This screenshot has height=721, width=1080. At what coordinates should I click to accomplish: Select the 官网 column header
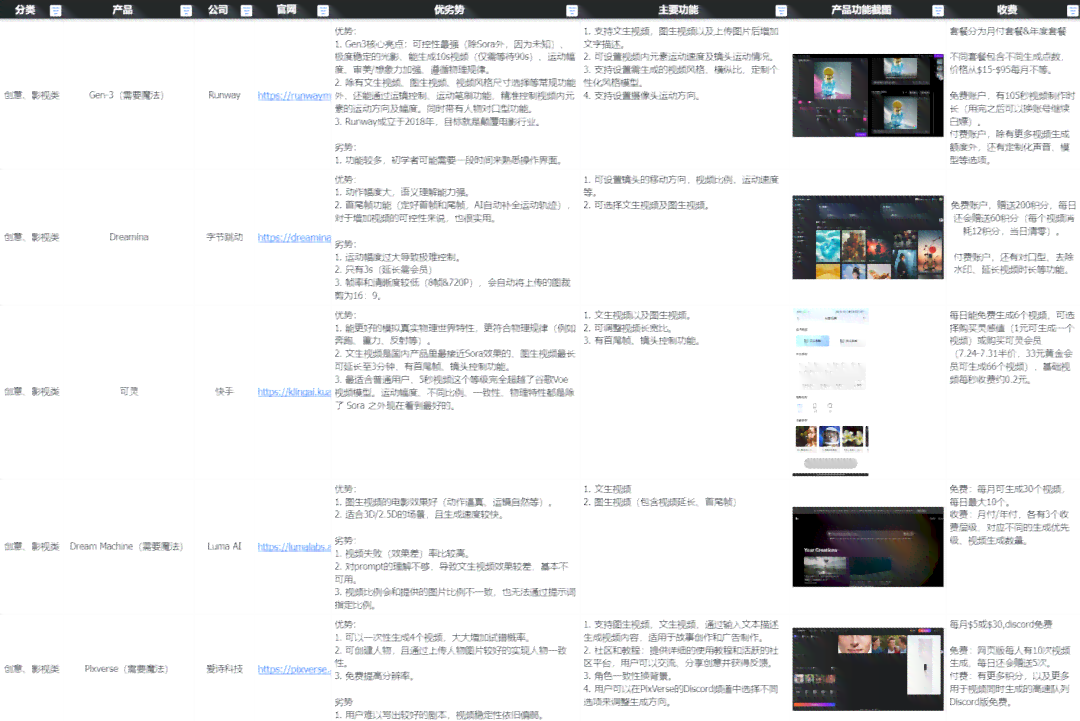coord(287,10)
